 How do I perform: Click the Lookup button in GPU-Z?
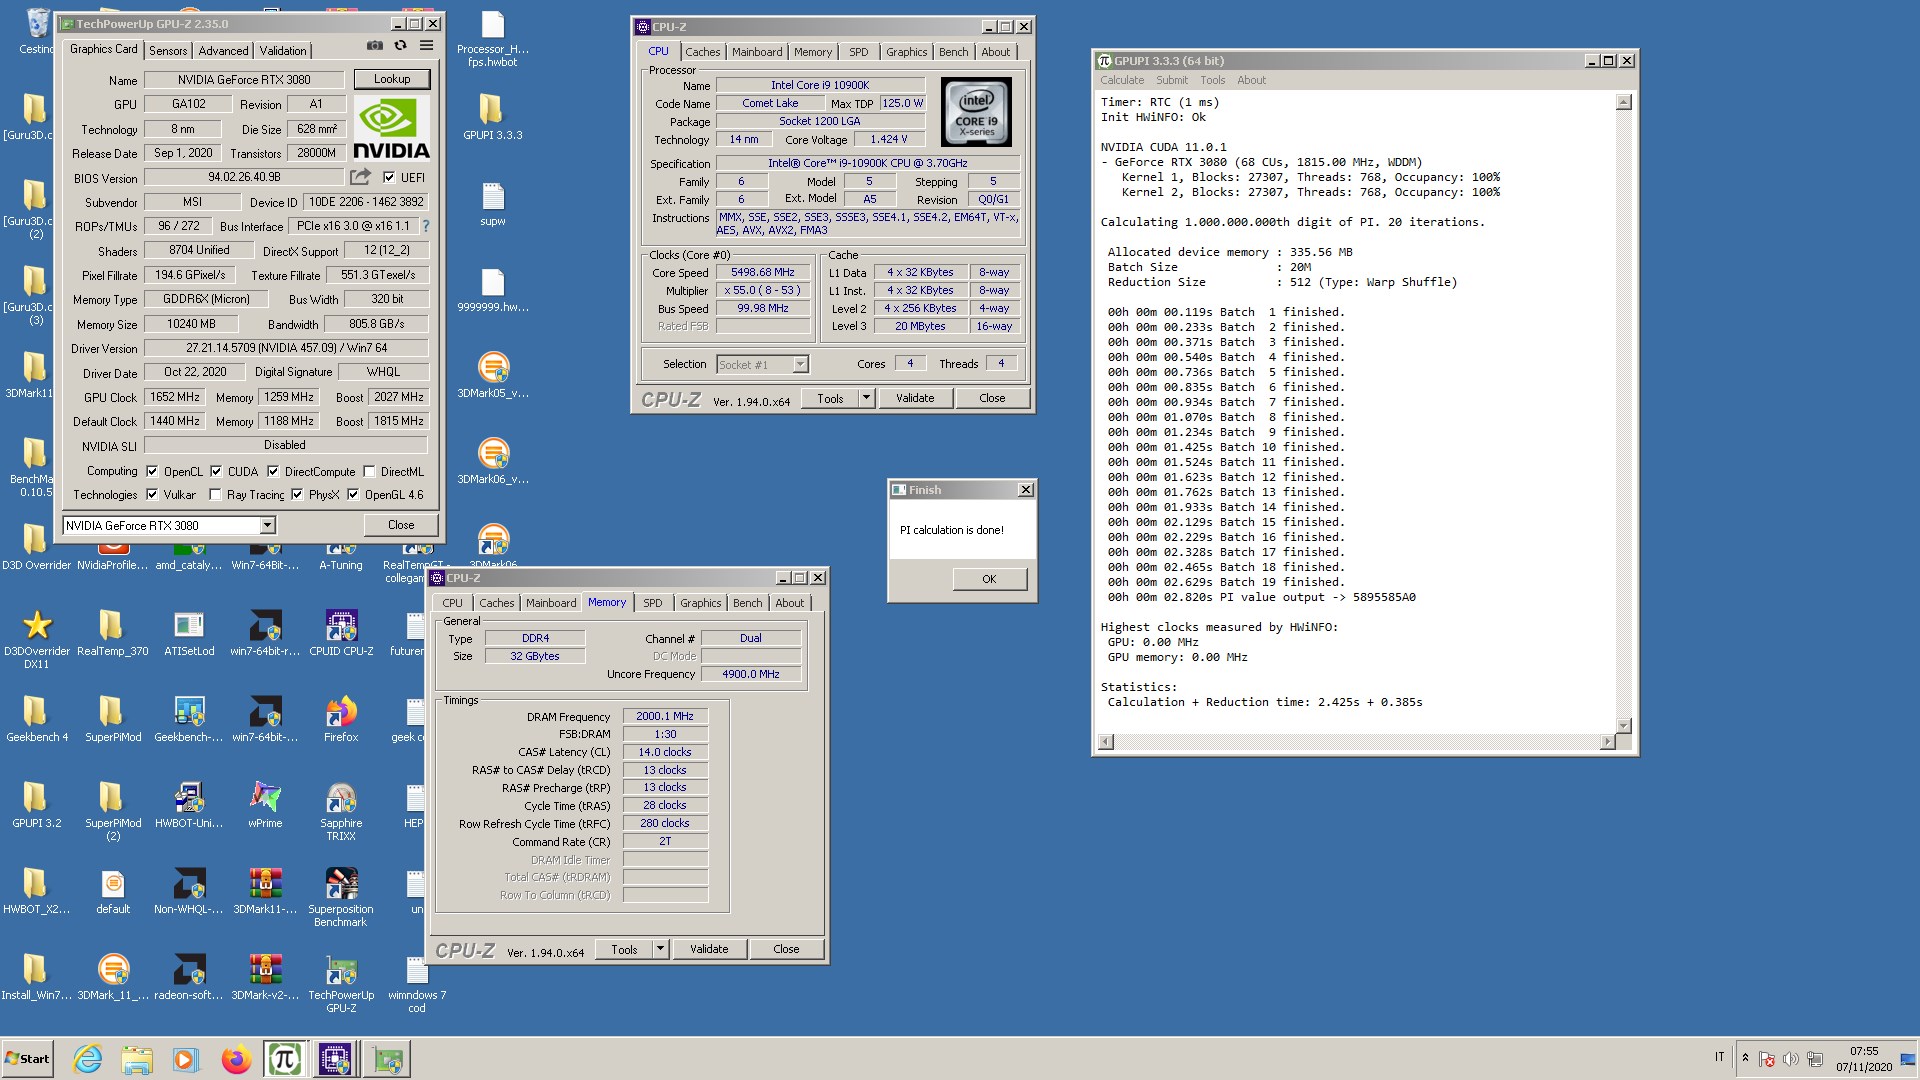click(x=392, y=79)
